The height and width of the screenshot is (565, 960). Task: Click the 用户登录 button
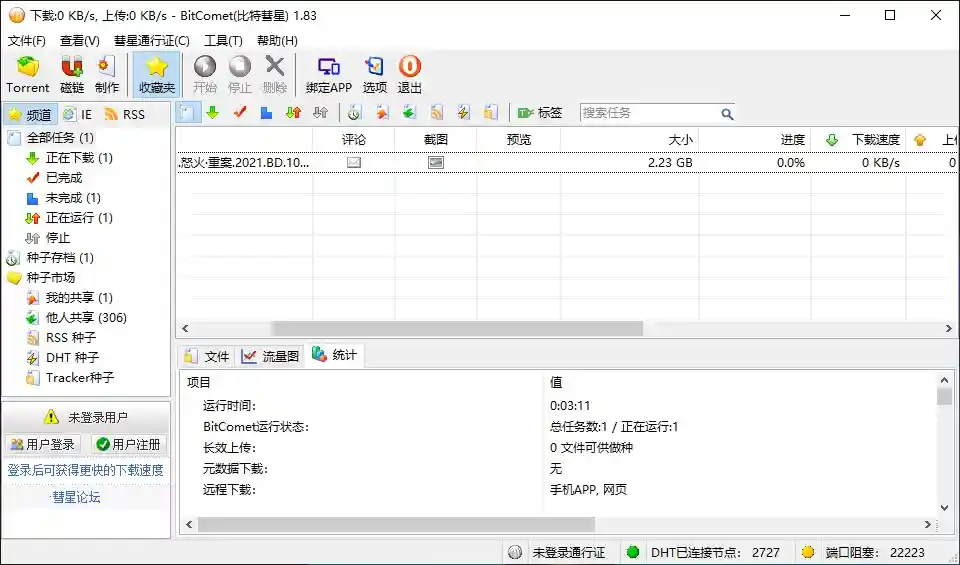tap(42, 444)
